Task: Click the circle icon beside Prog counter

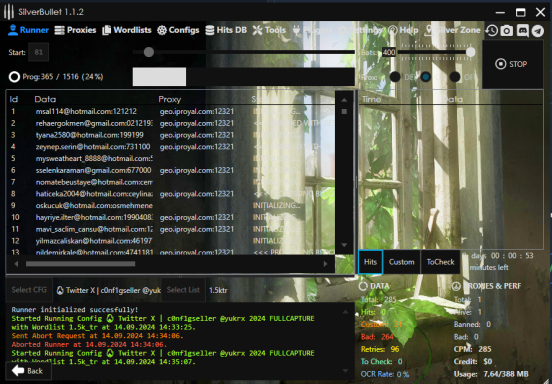Action: 14,77
